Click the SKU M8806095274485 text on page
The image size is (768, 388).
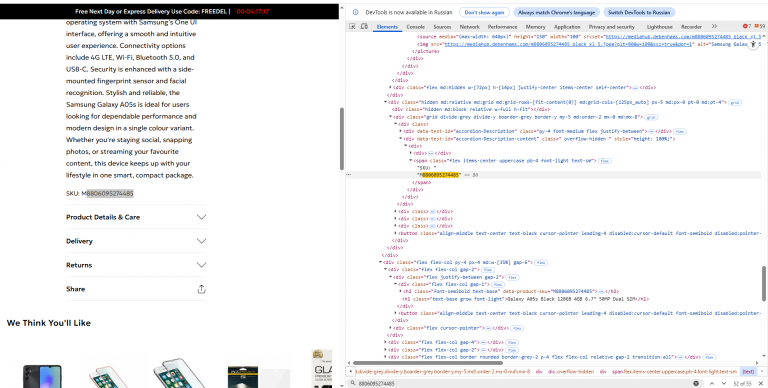pyautogui.click(x=100, y=194)
